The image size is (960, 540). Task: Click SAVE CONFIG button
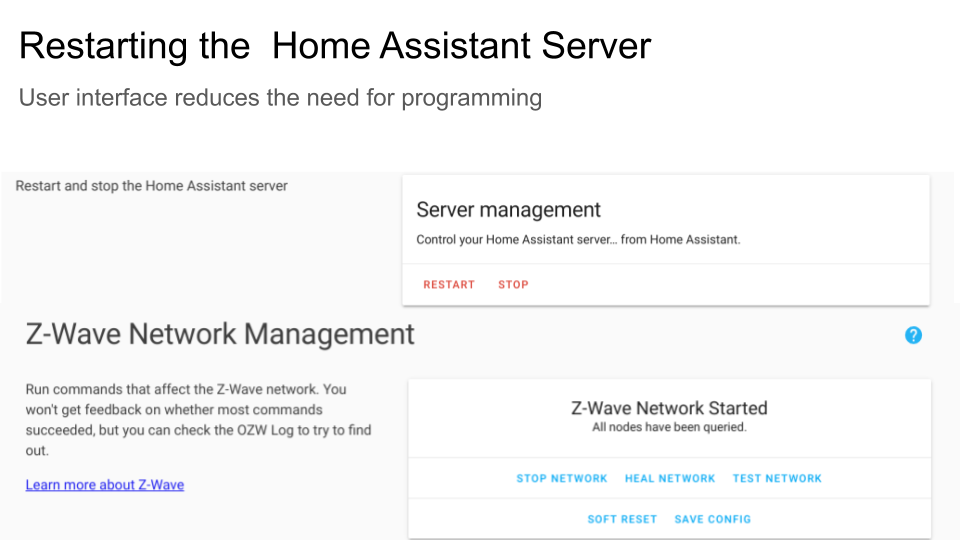(x=713, y=519)
